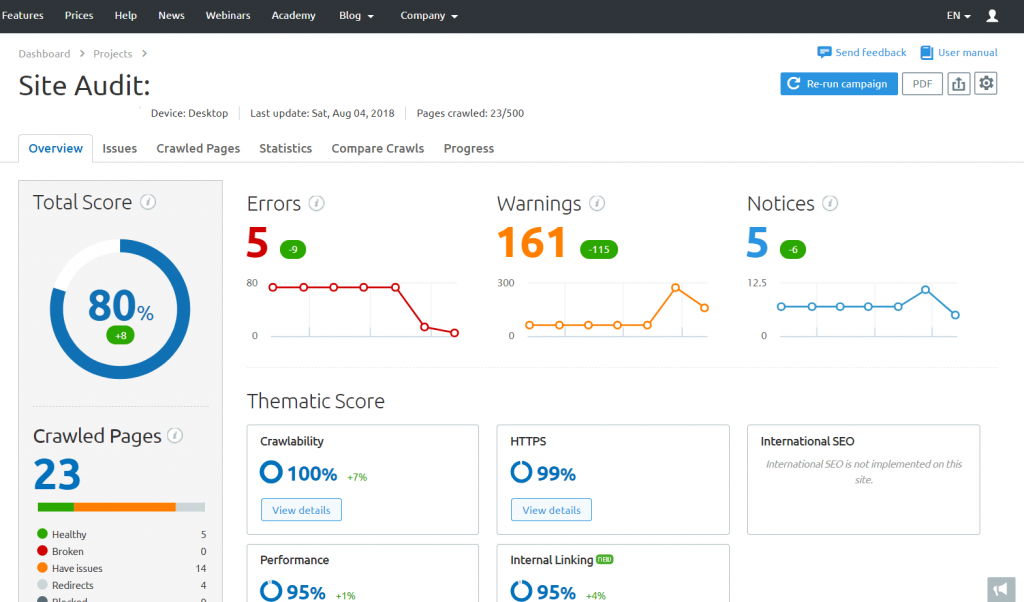Expand the EN language selector
Viewport: 1024px width, 602px height.
pos(954,15)
